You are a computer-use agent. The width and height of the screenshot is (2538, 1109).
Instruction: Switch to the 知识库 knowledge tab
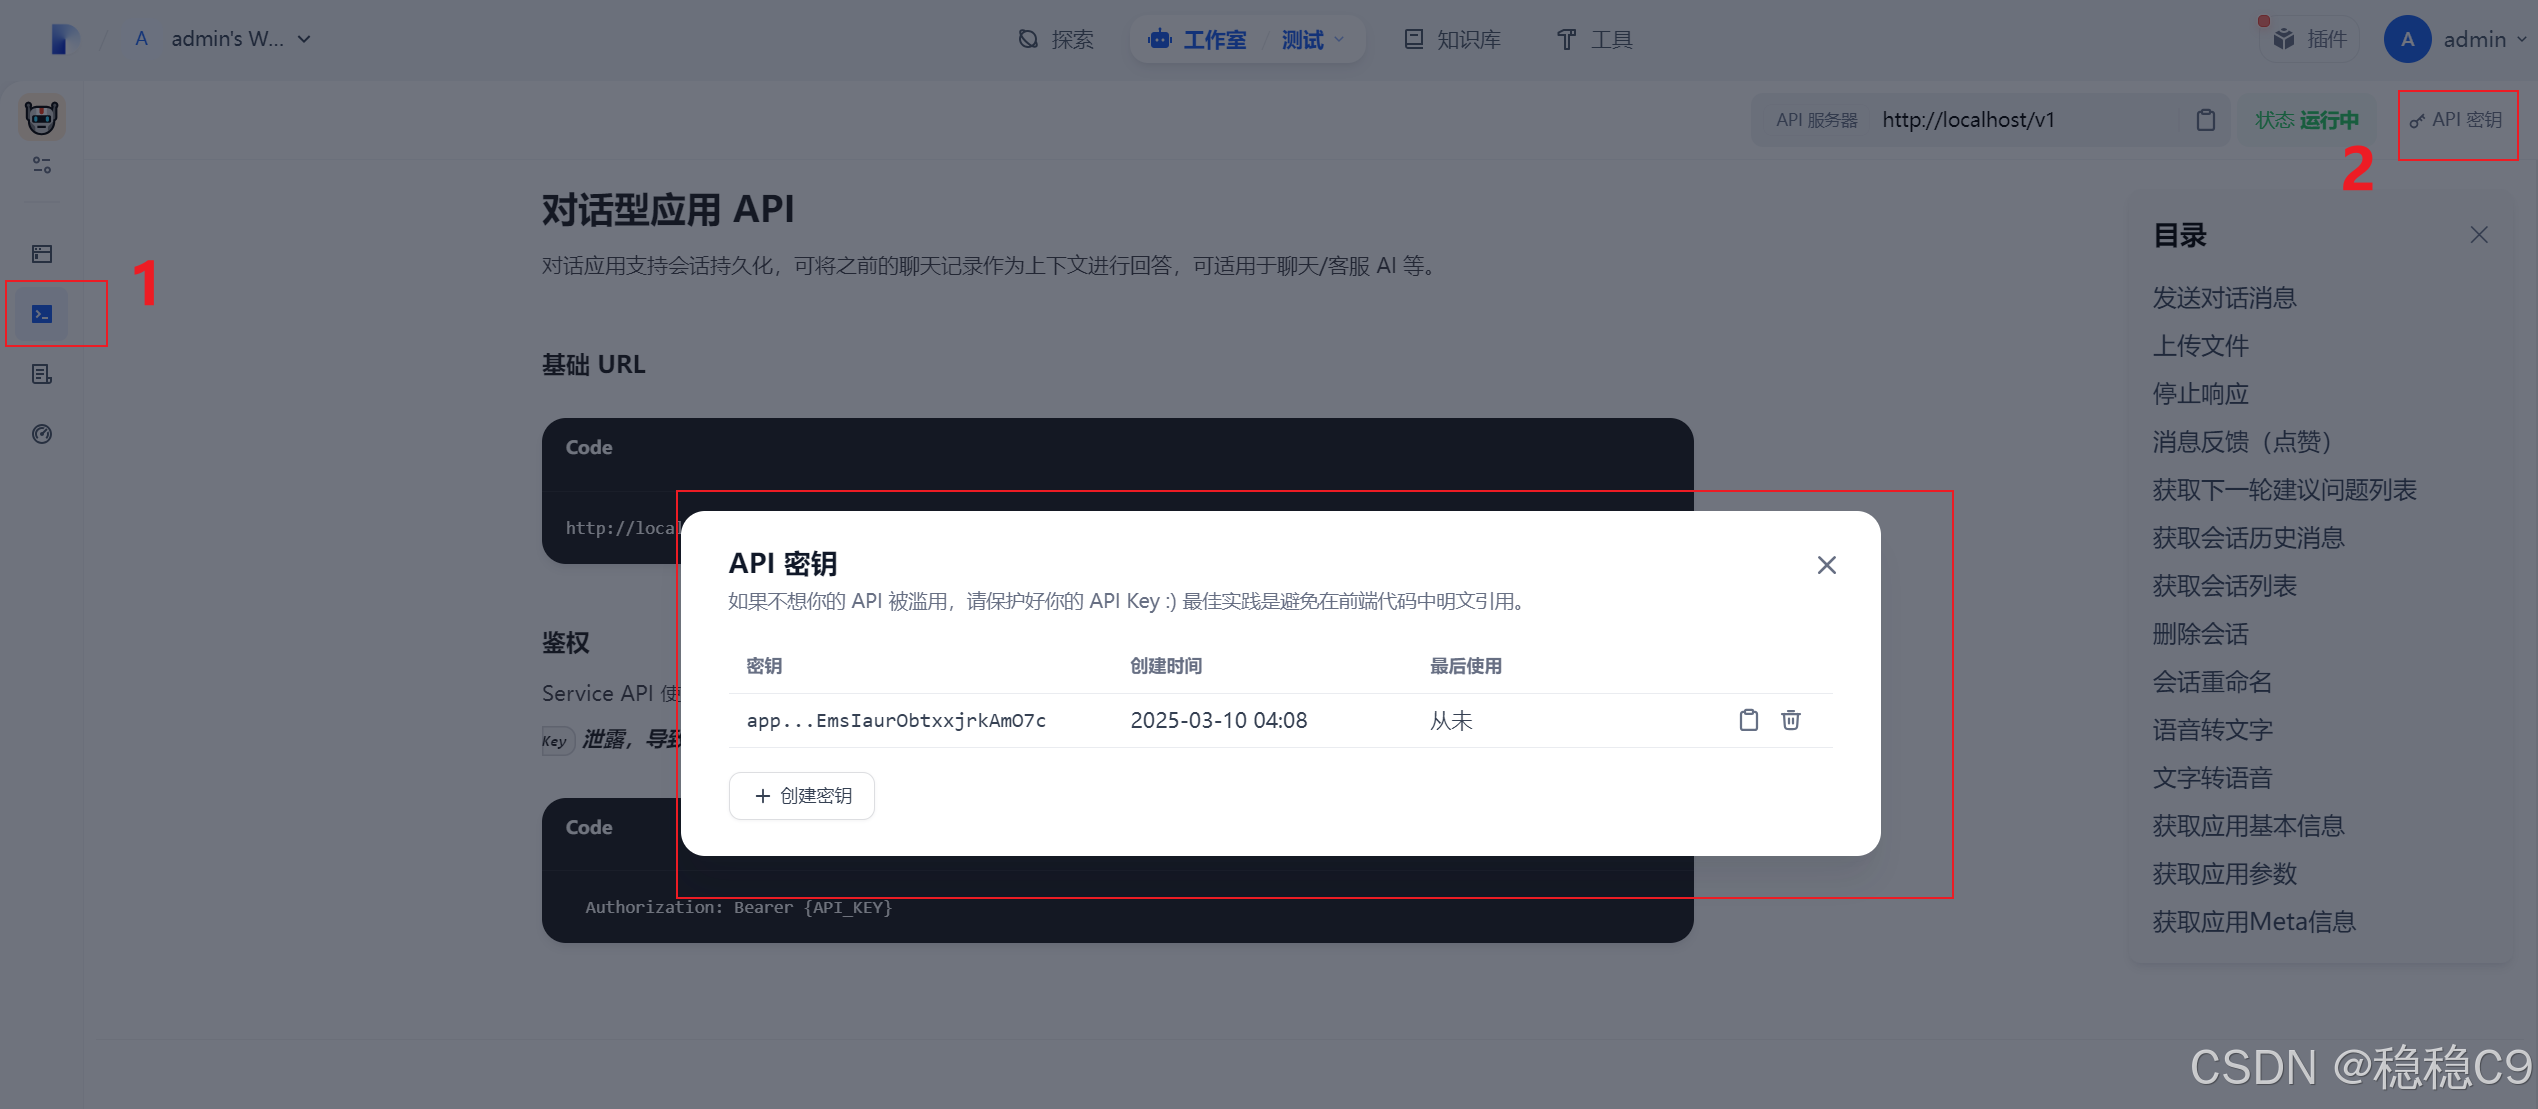pos(1453,39)
